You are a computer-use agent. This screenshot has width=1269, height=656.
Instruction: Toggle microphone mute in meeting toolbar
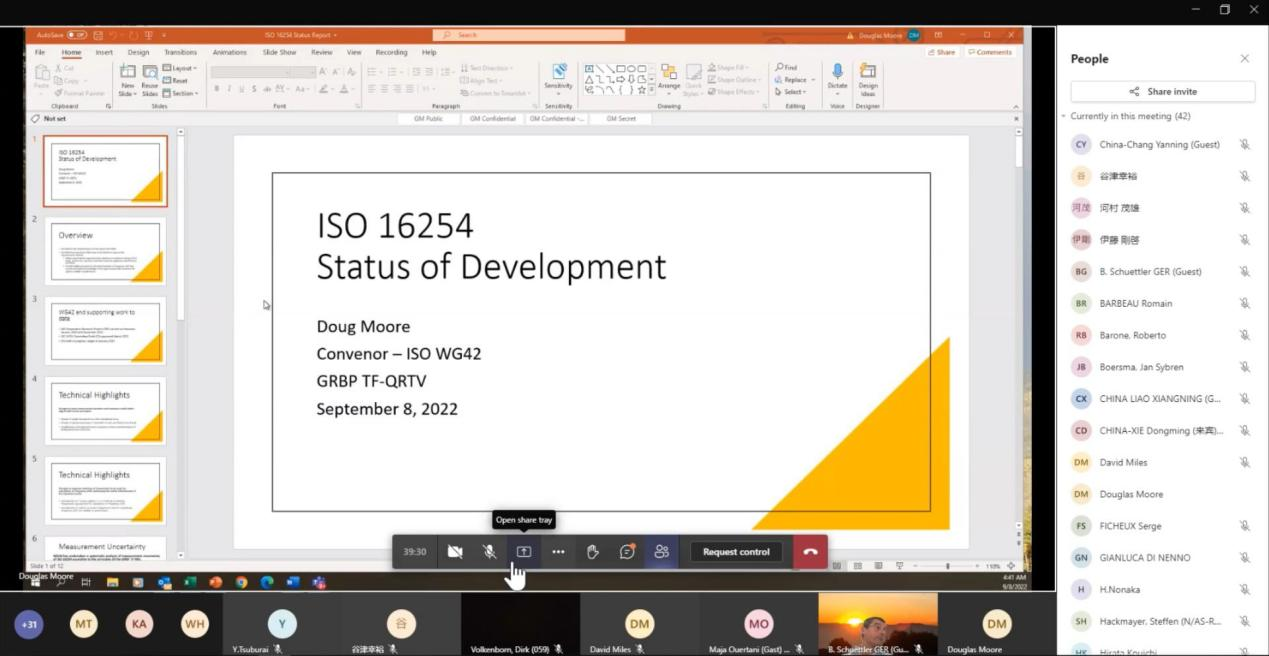tap(489, 552)
